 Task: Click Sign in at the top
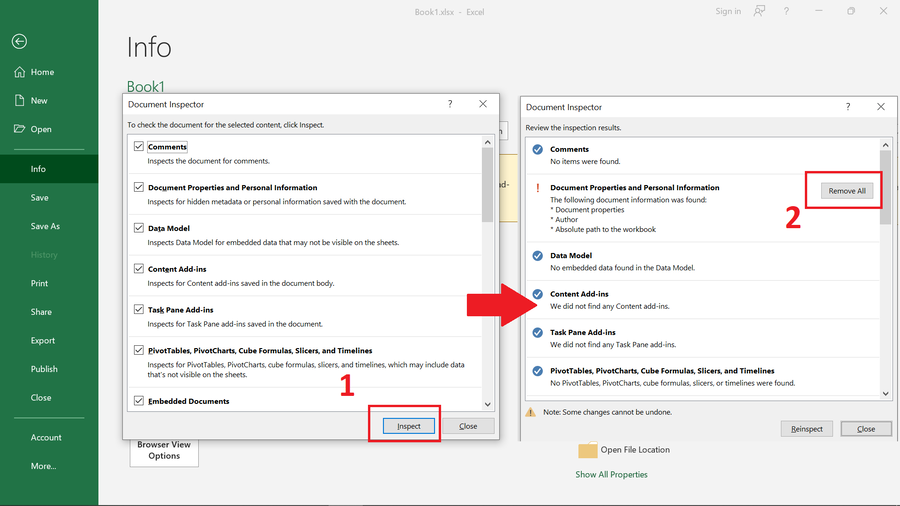coord(728,11)
